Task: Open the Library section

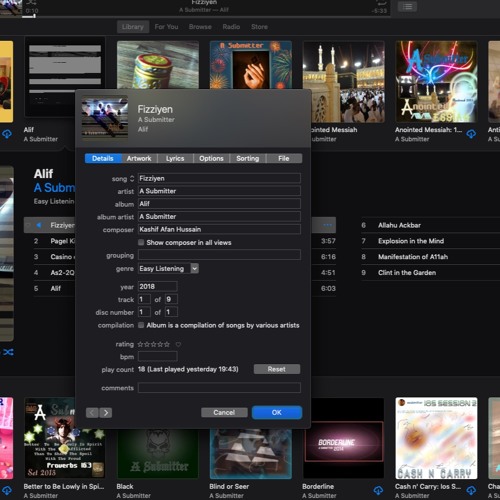Action: pos(133,27)
